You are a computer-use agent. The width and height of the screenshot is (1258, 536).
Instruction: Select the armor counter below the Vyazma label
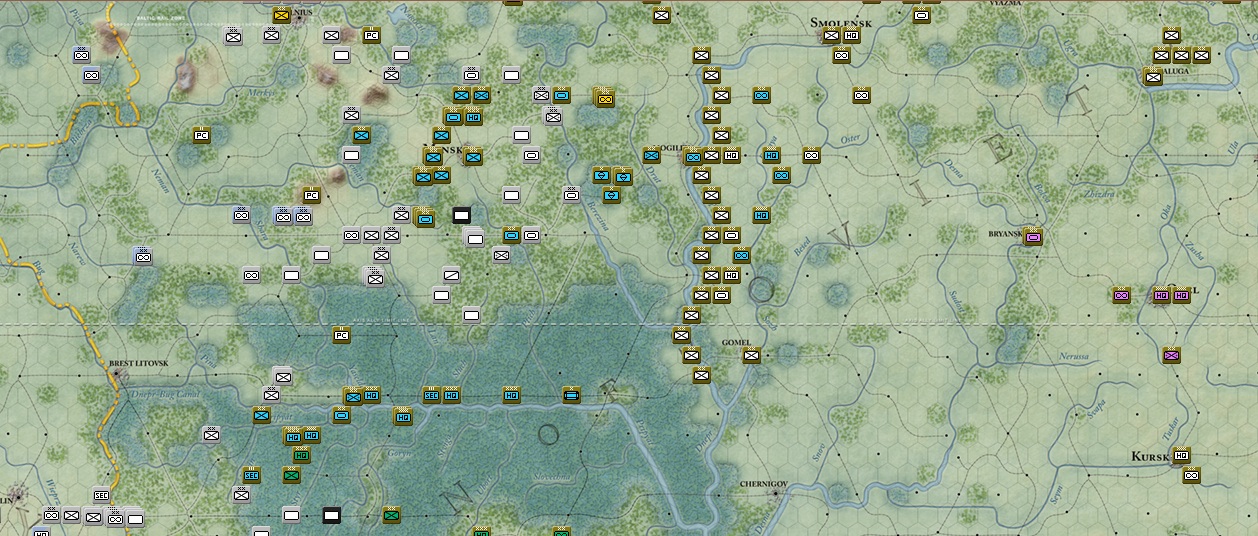coord(921,16)
